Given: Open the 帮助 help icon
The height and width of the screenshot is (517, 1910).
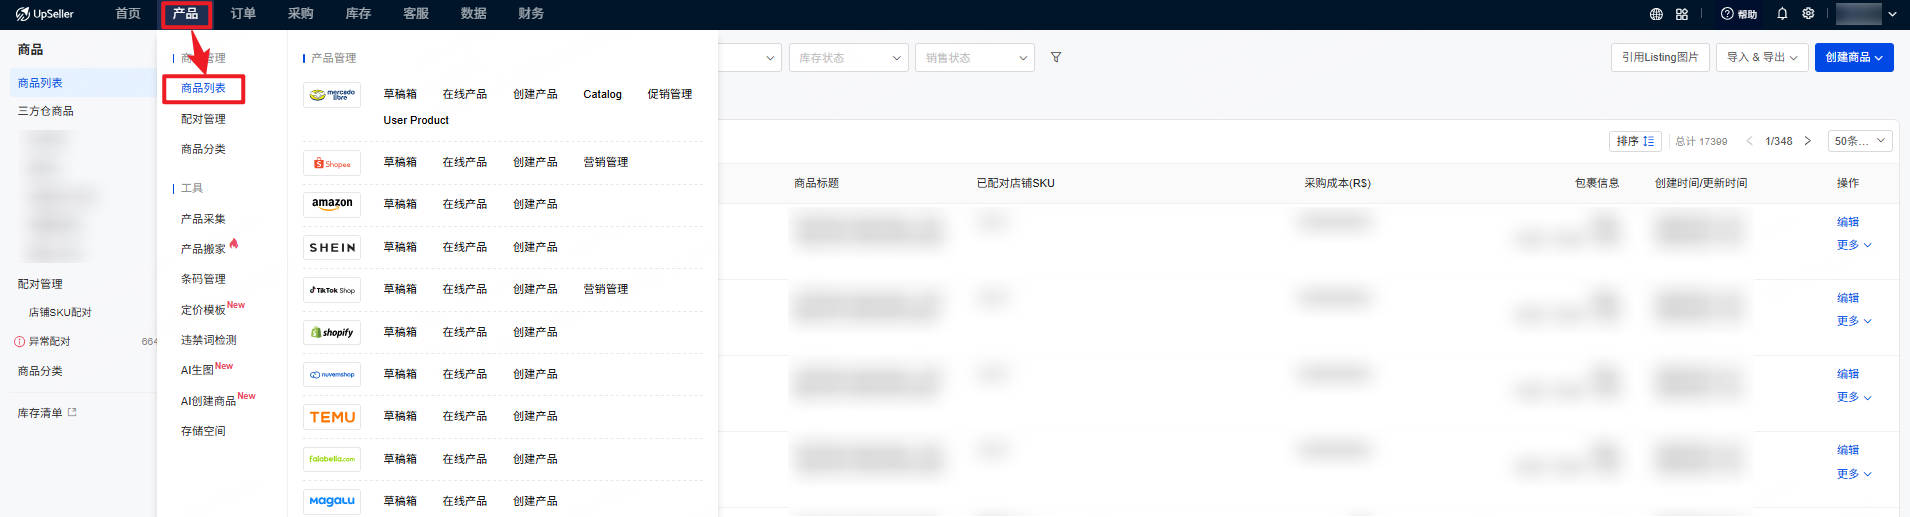Looking at the screenshot, I should pyautogui.click(x=1738, y=14).
